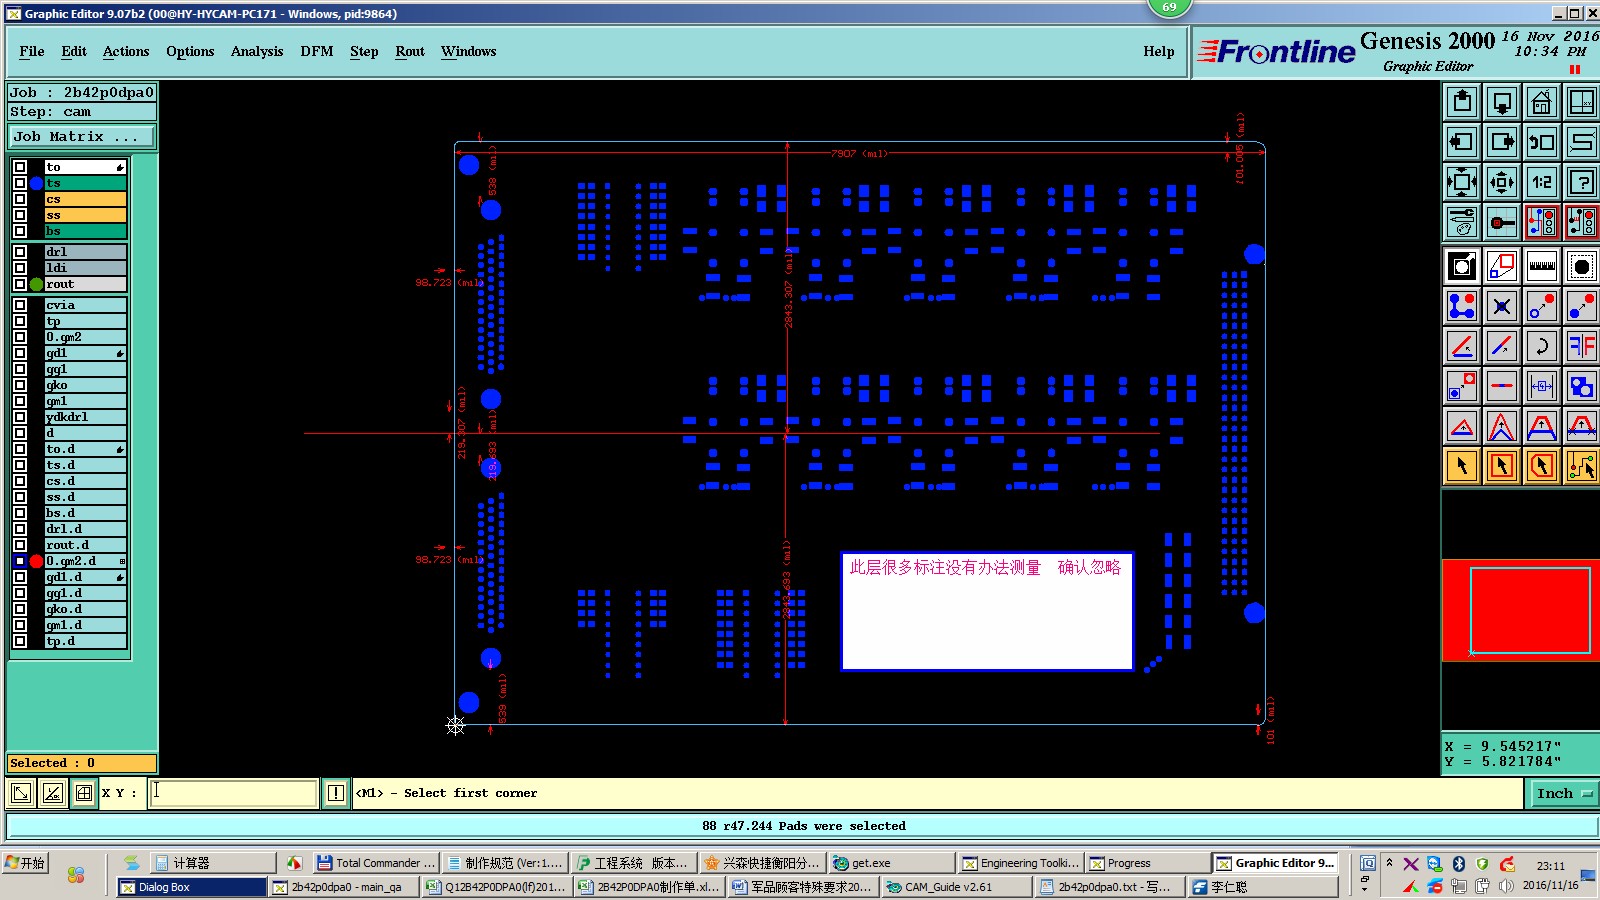Expand hidden system tray icons arrow

tap(1389, 862)
